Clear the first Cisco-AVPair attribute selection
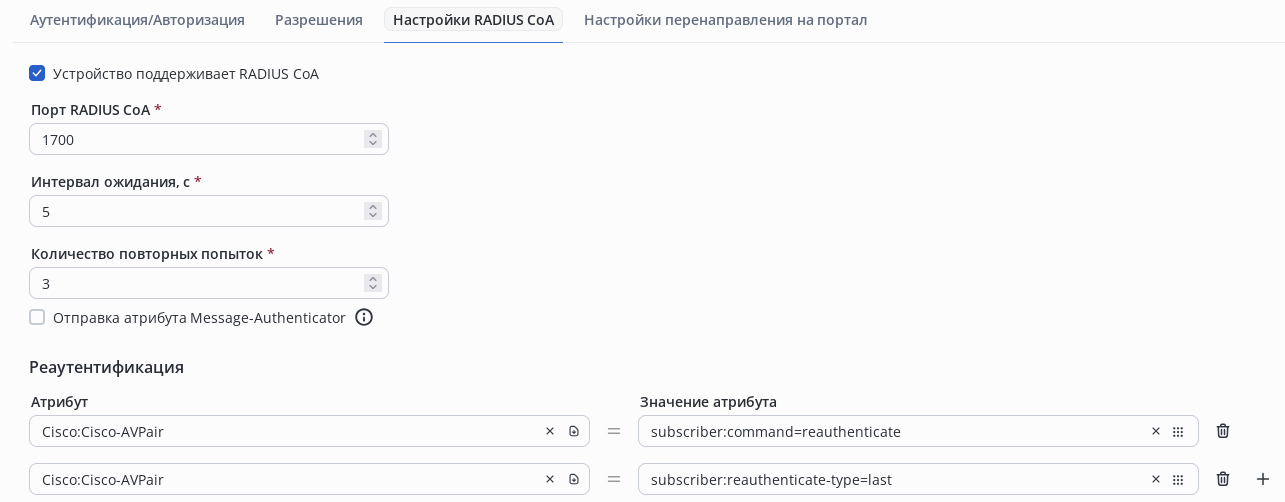1285x502 pixels. tap(549, 431)
